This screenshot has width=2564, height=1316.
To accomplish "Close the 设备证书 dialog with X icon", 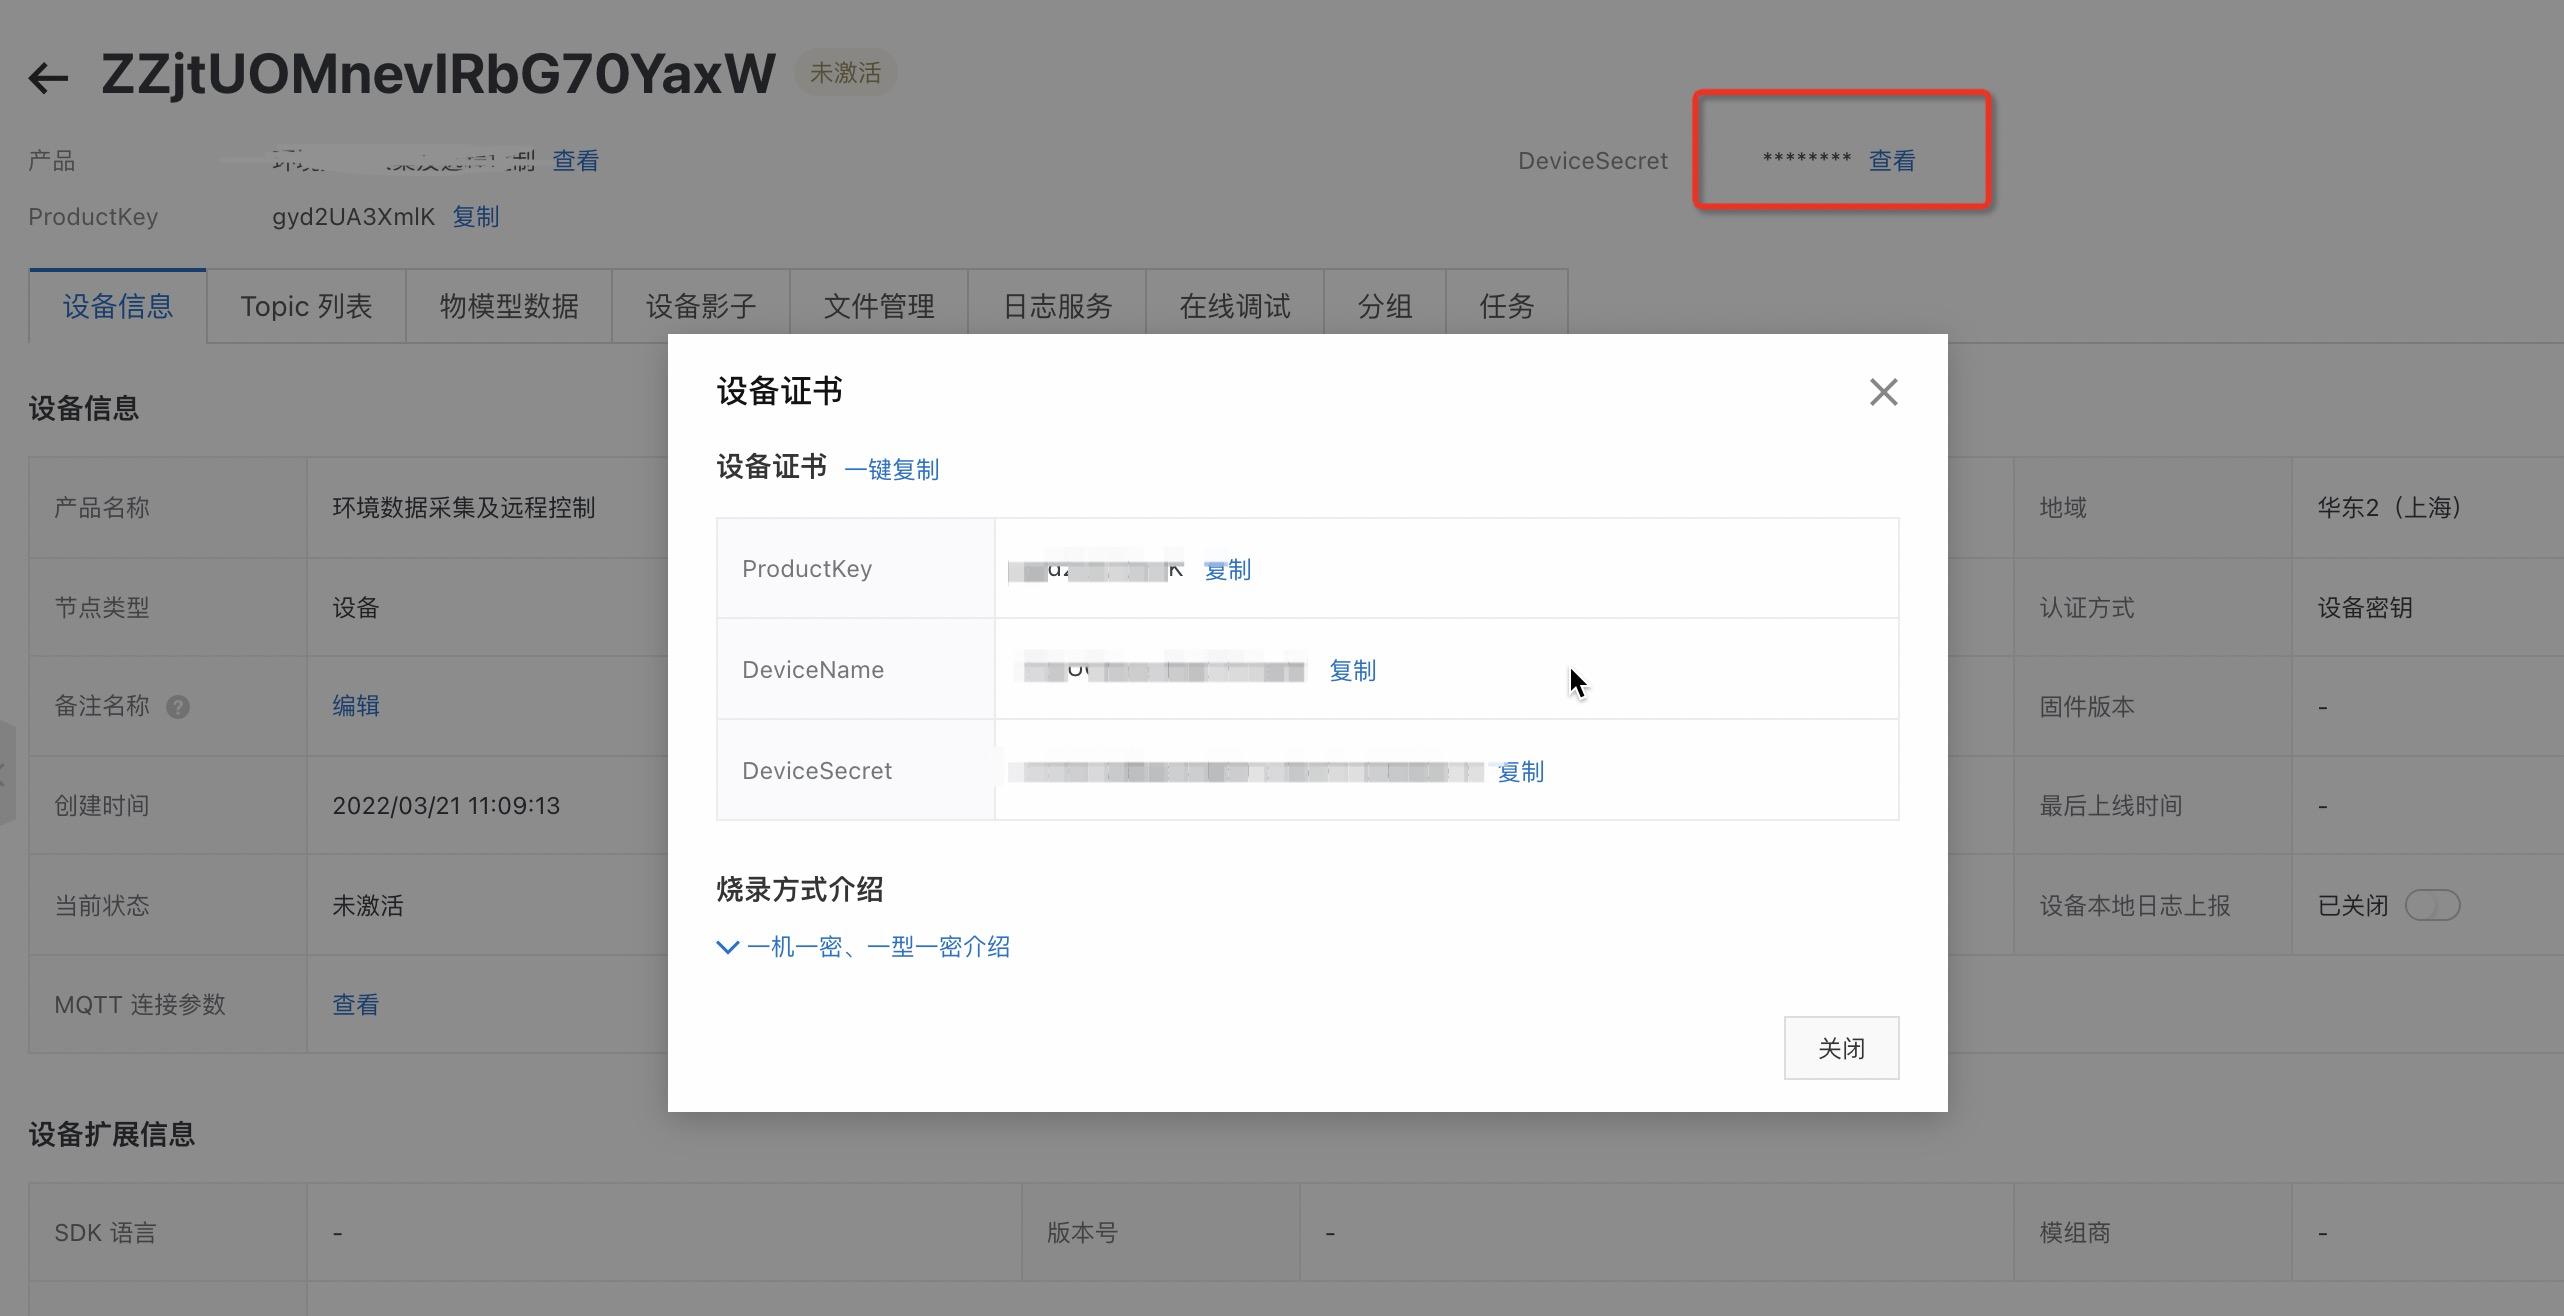I will click(1883, 392).
